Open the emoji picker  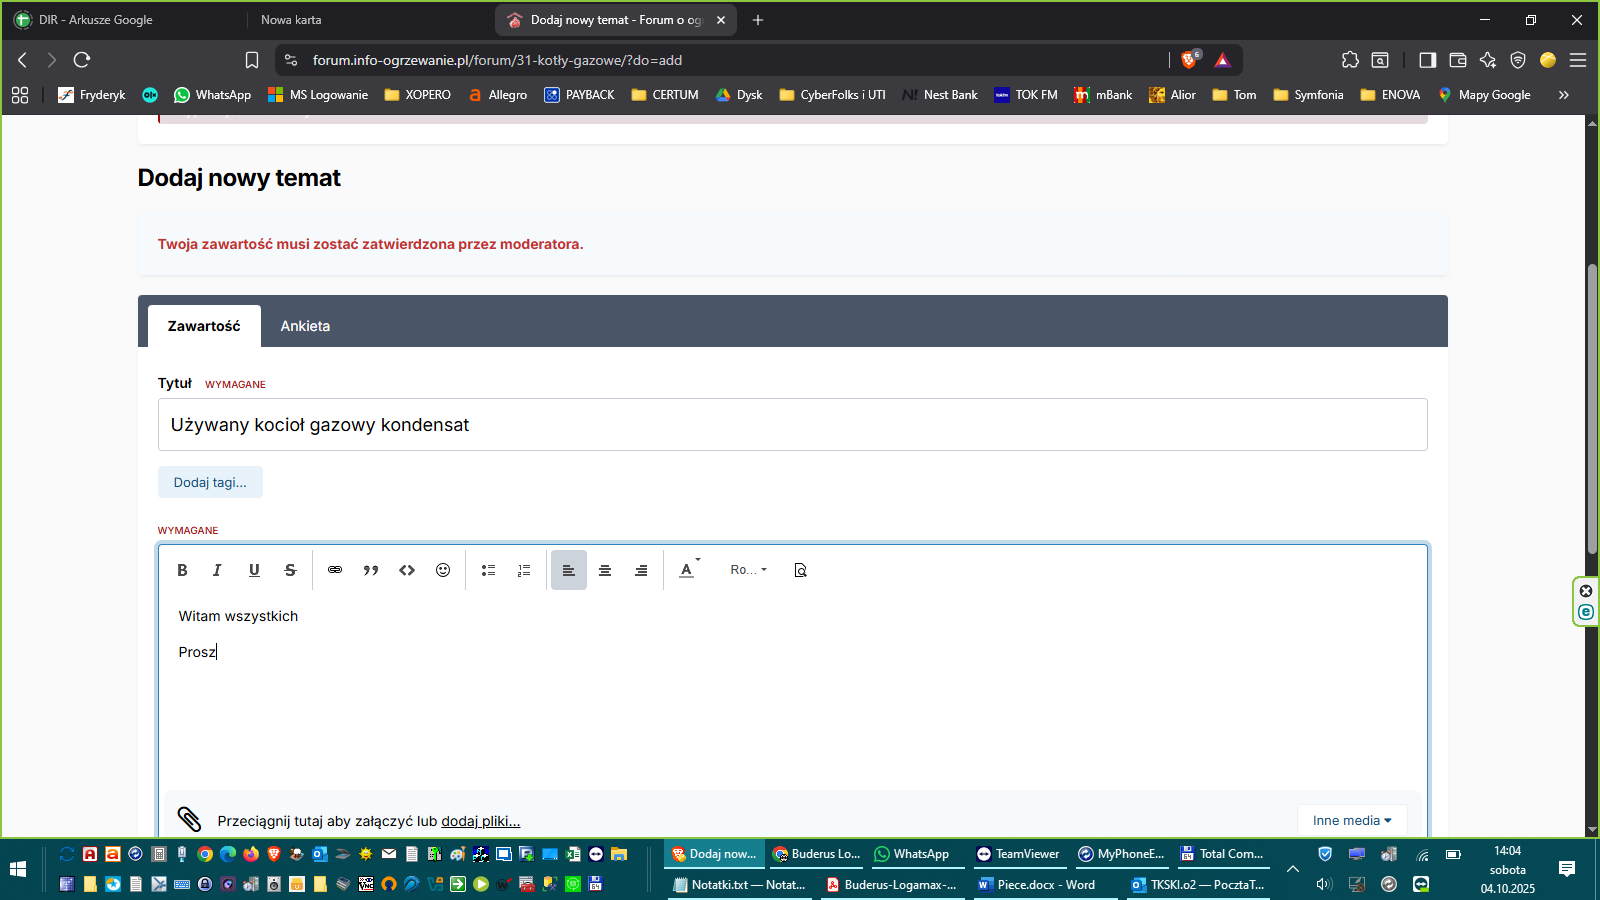coord(443,570)
